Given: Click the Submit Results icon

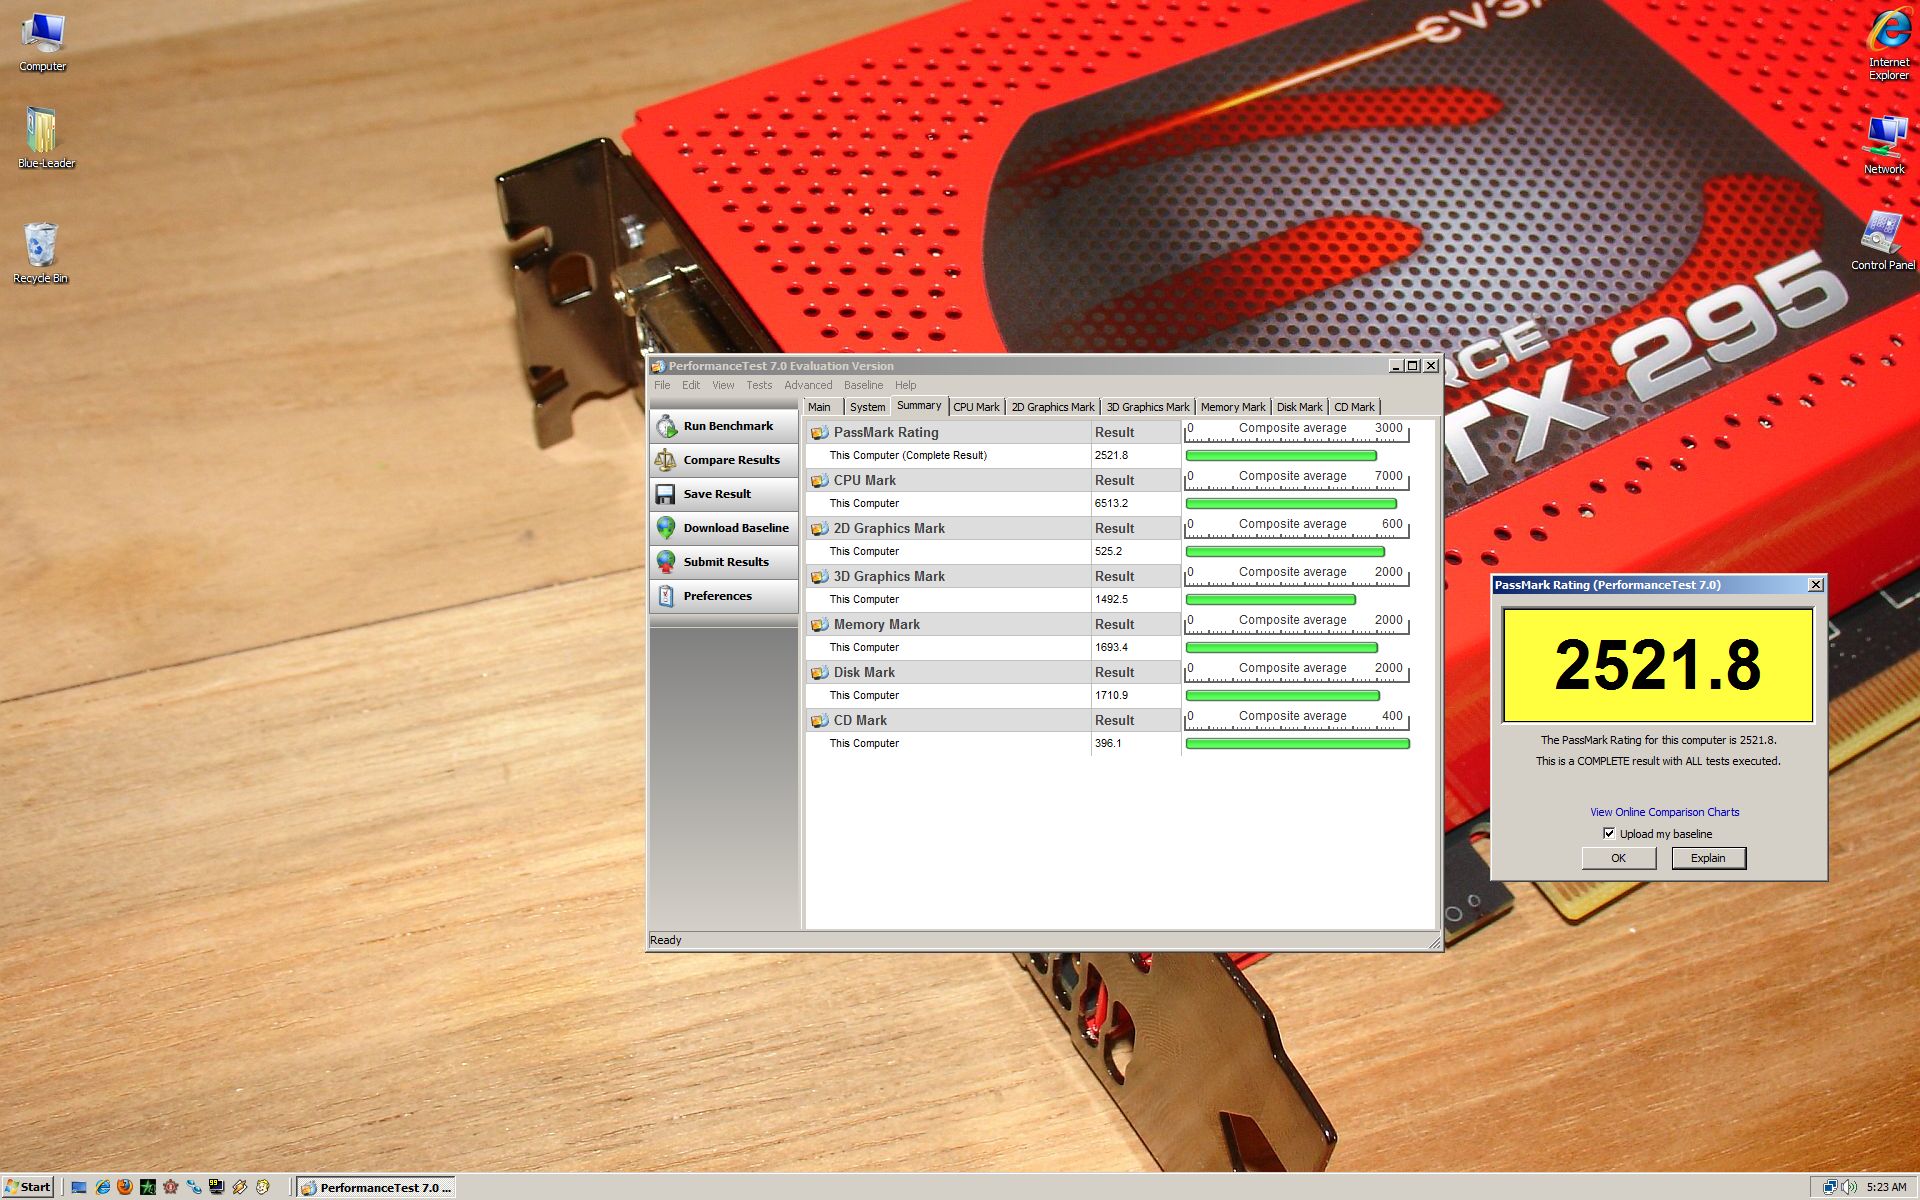Looking at the screenshot, I should pos(666,562).
